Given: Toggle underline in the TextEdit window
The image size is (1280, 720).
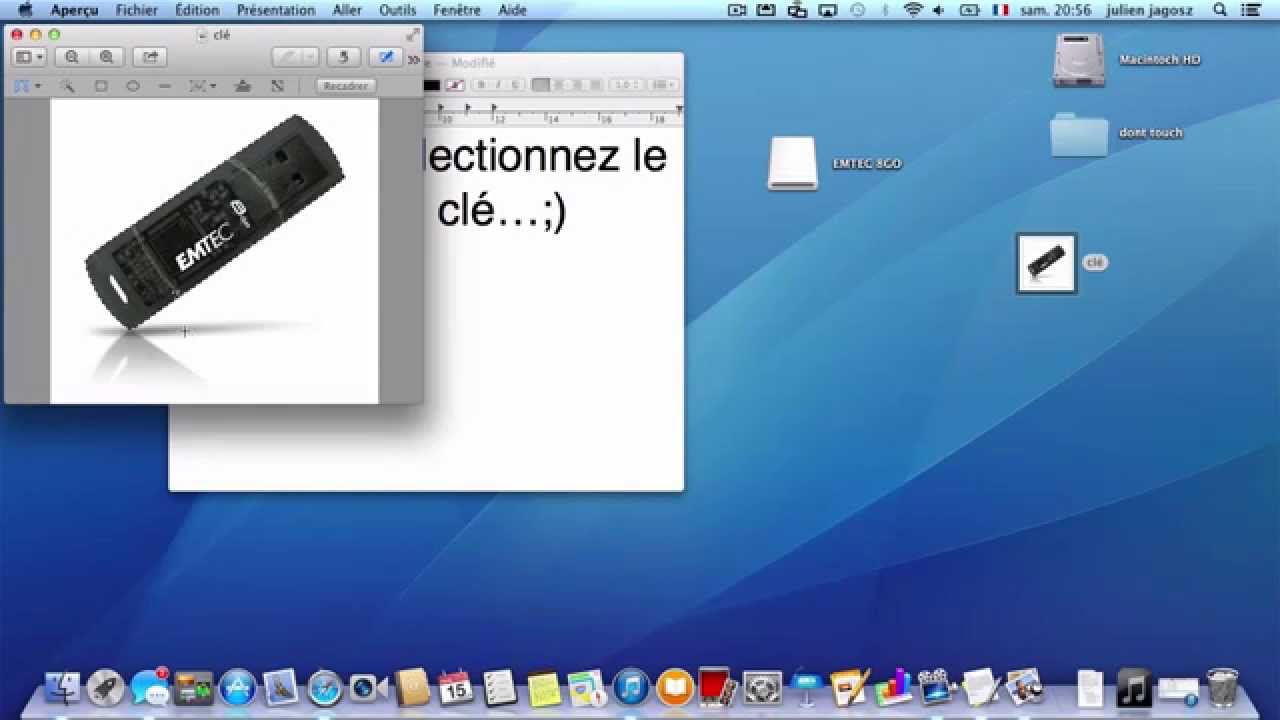Looking at the screenshot, I should point(514,85).
